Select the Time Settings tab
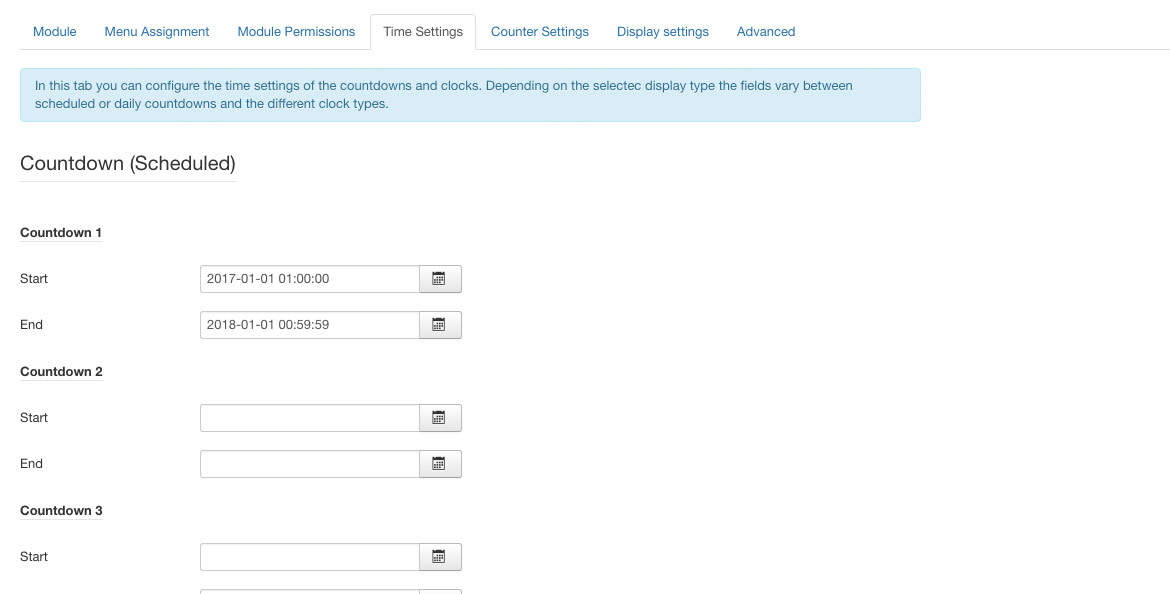This screenshot has height=594, width=1170. pos(423,32)
